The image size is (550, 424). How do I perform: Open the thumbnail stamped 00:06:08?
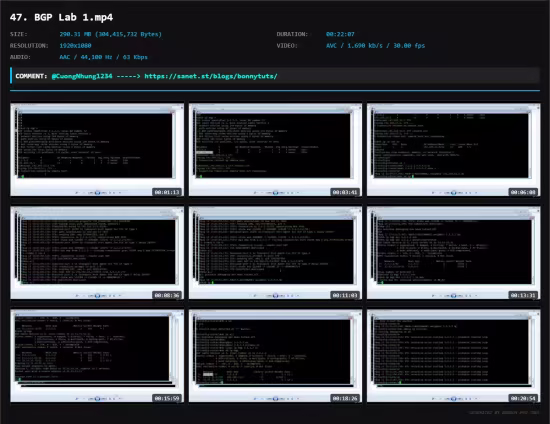453,150
